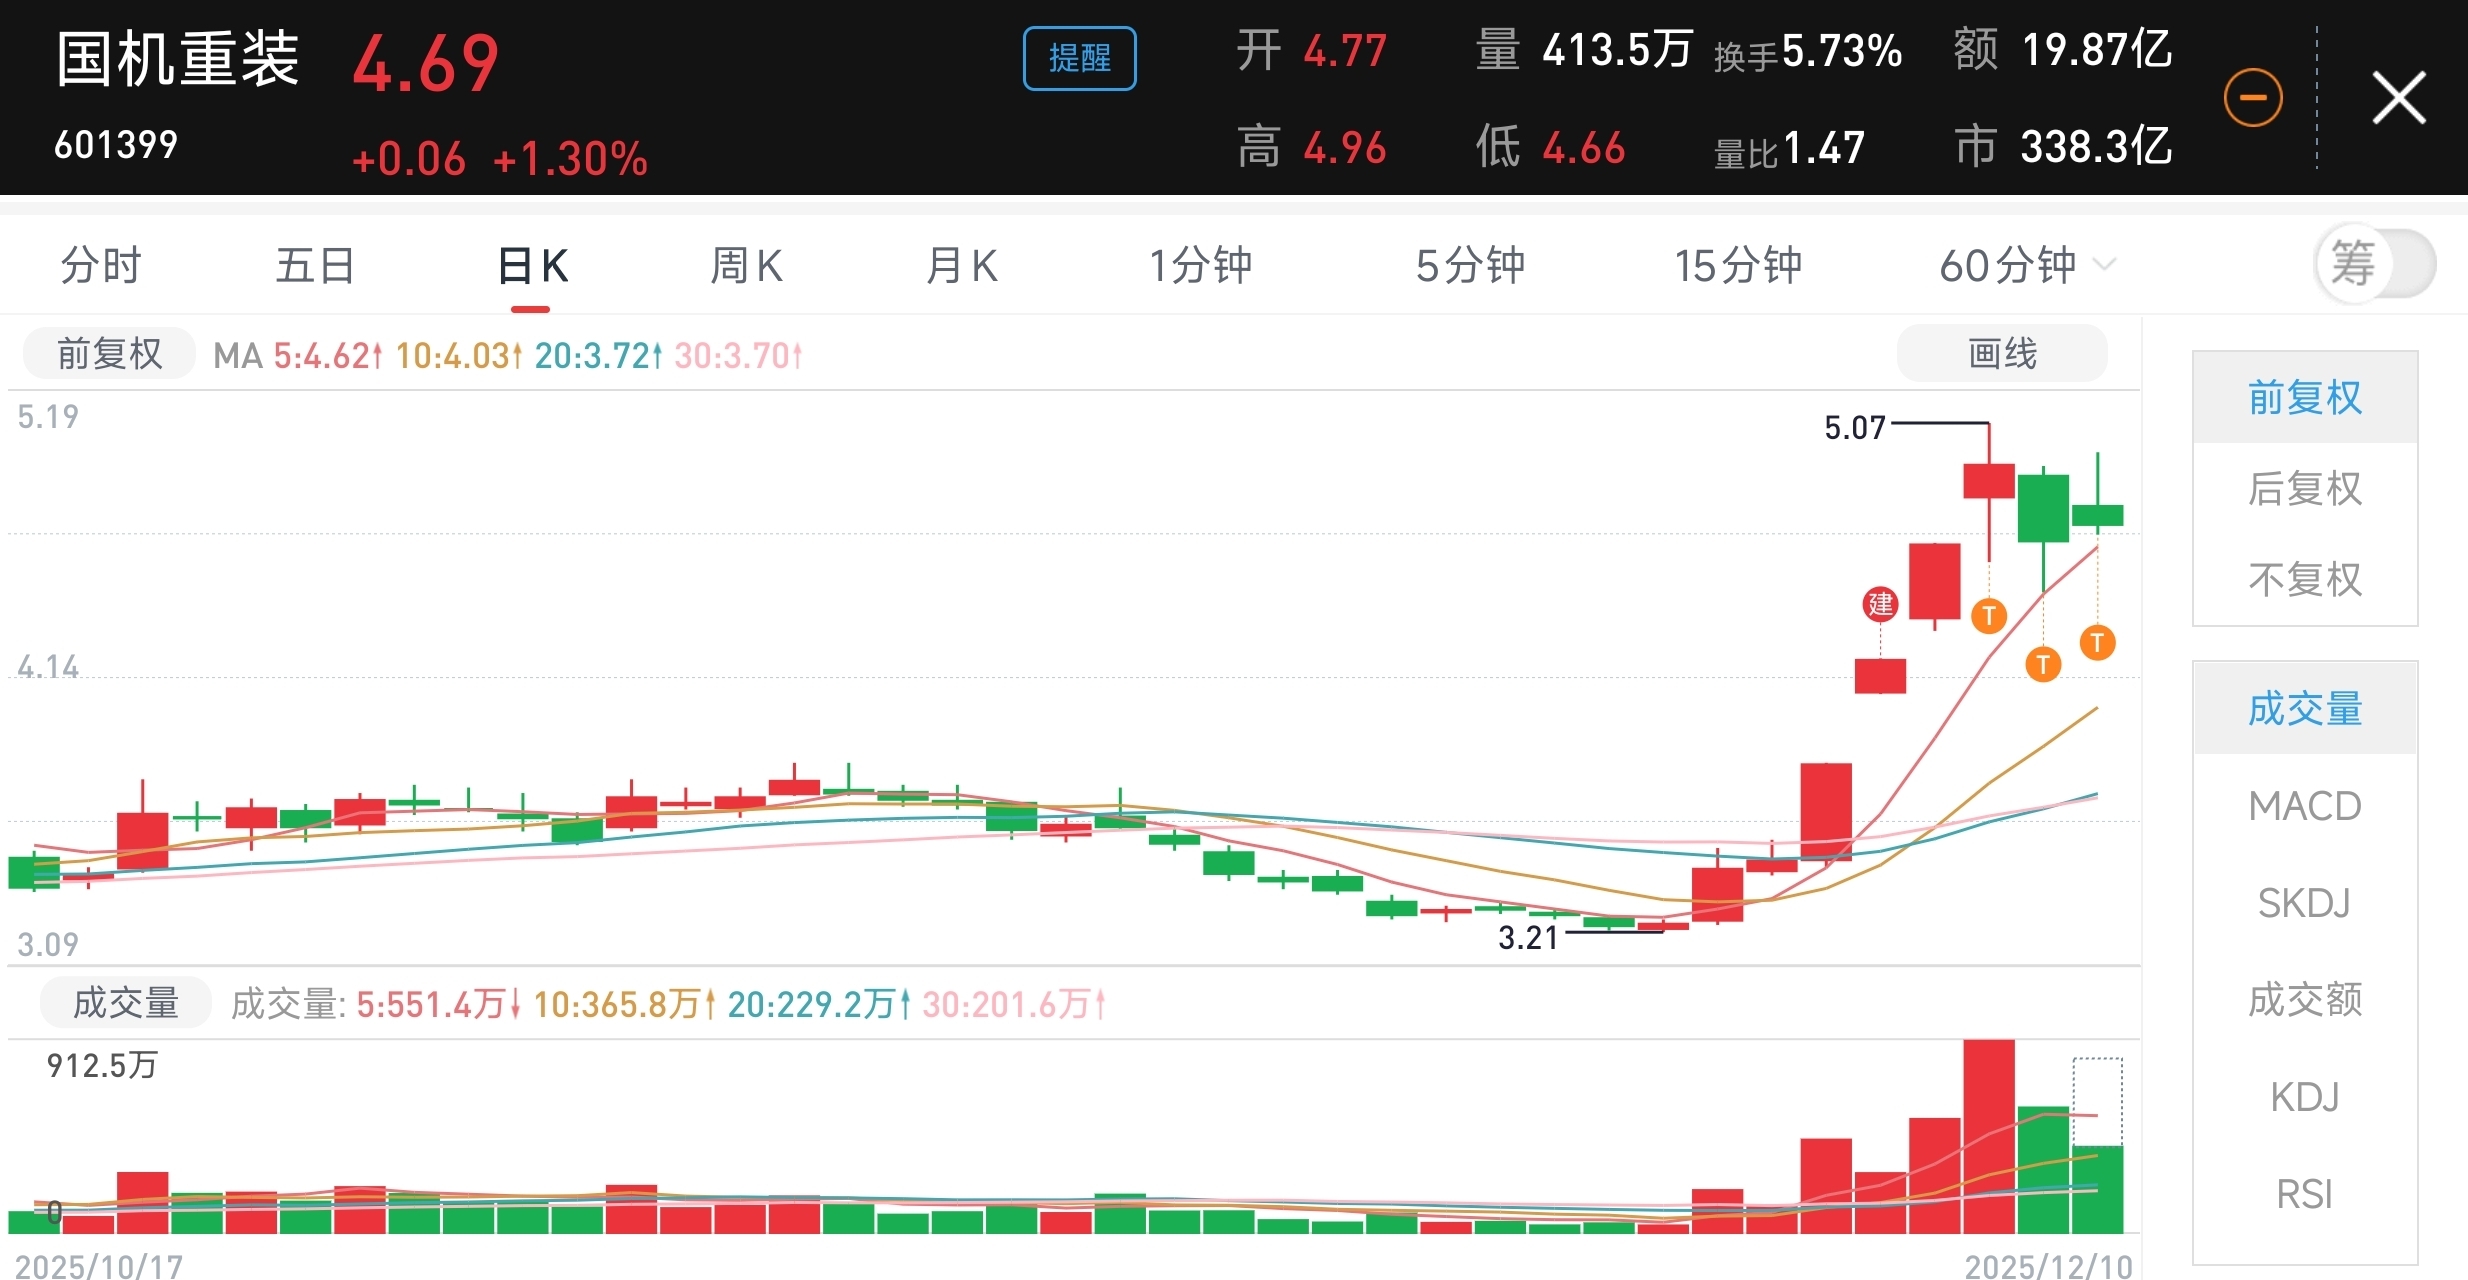Select 不复权 adjustment option
The height and width of the screenshot is (1280, 2468).
[2304, 580]
